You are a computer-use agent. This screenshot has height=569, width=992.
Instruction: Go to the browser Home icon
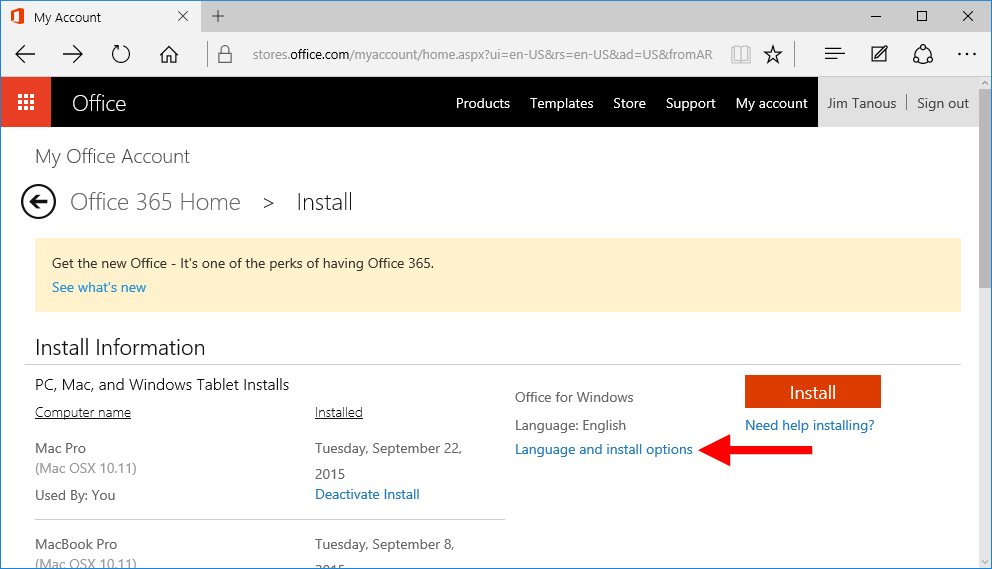click(x=168, y=54)
